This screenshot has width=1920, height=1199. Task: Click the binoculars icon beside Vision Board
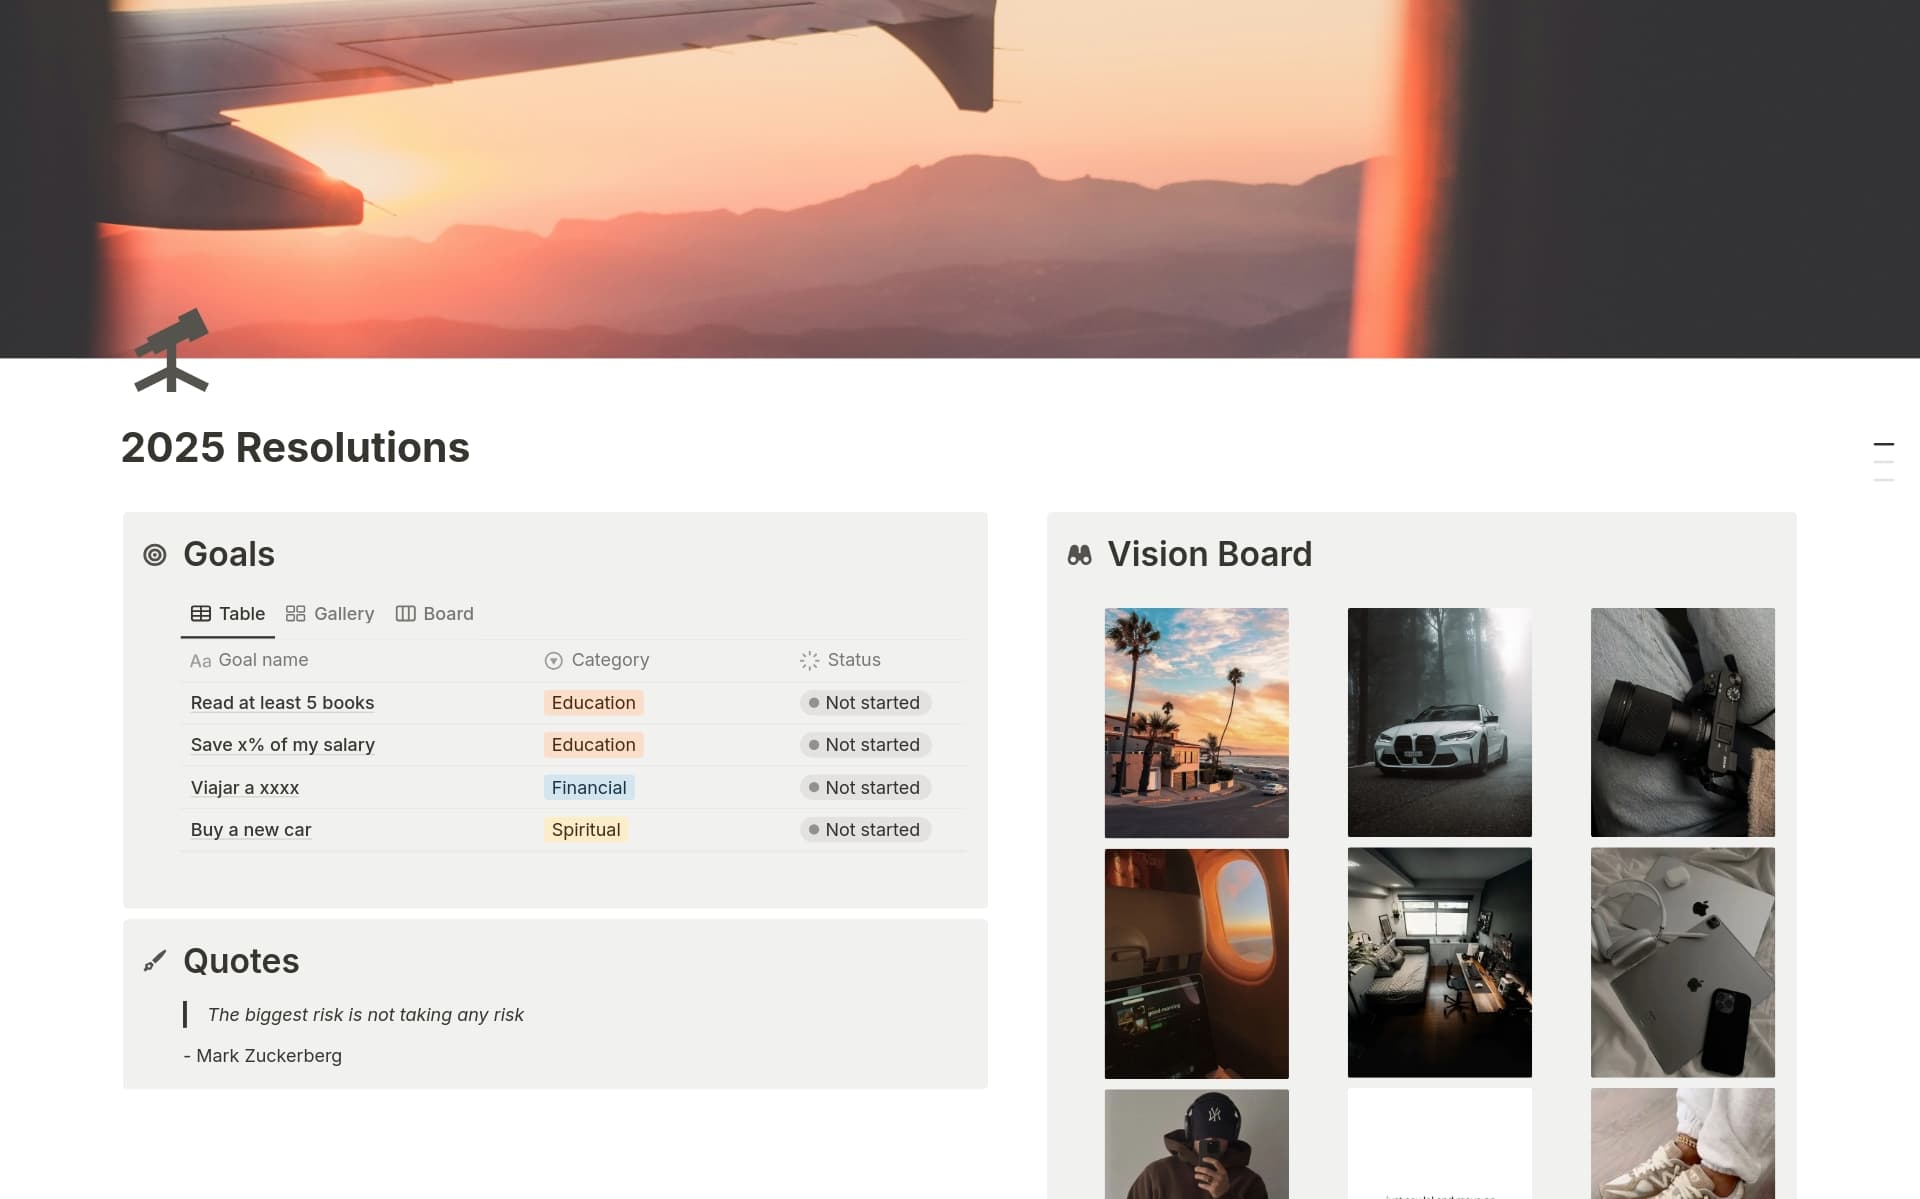click(1079, 555)
